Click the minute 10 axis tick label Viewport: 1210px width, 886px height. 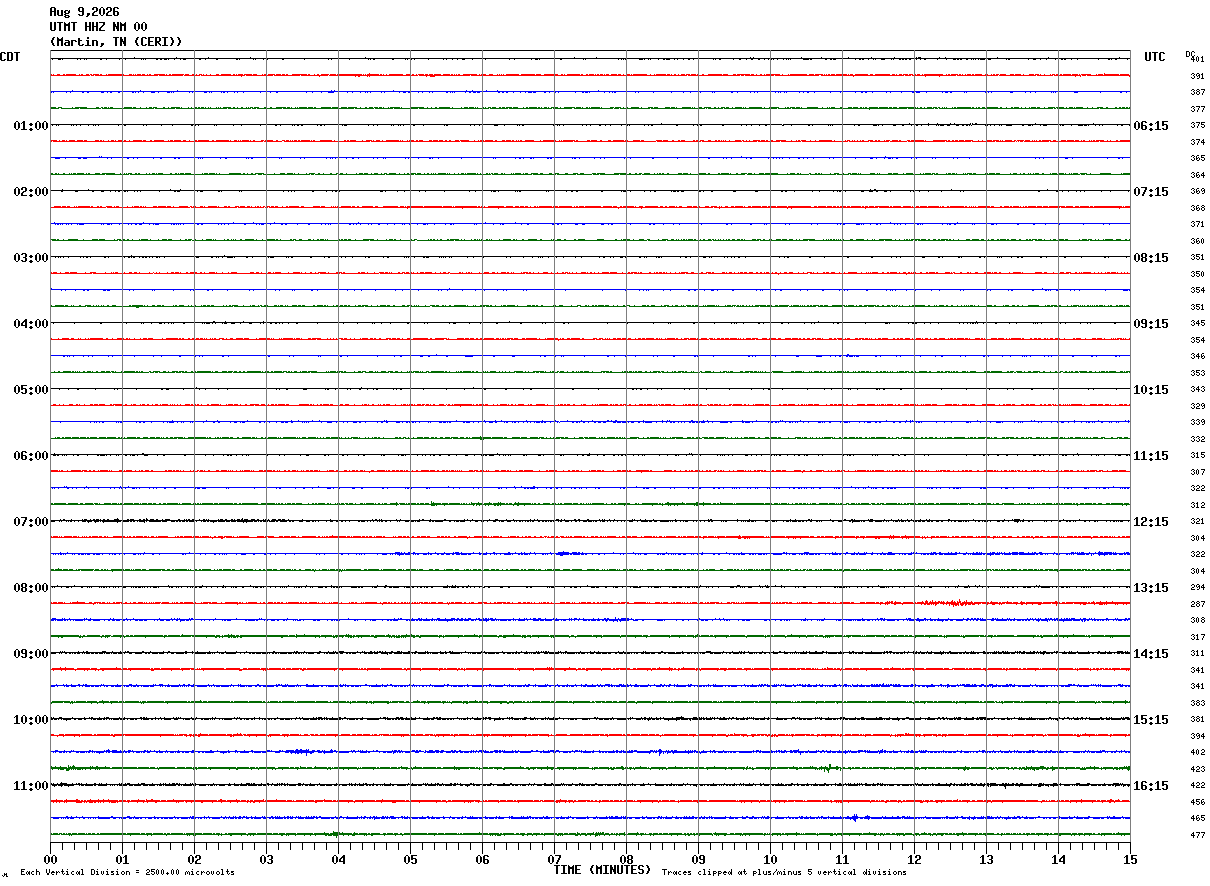click(x=770, y=859)
